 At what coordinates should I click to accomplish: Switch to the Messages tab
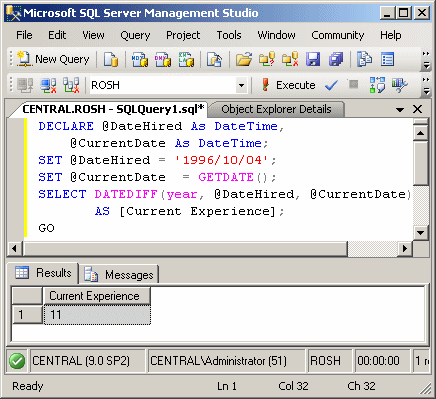click(119, 275)
